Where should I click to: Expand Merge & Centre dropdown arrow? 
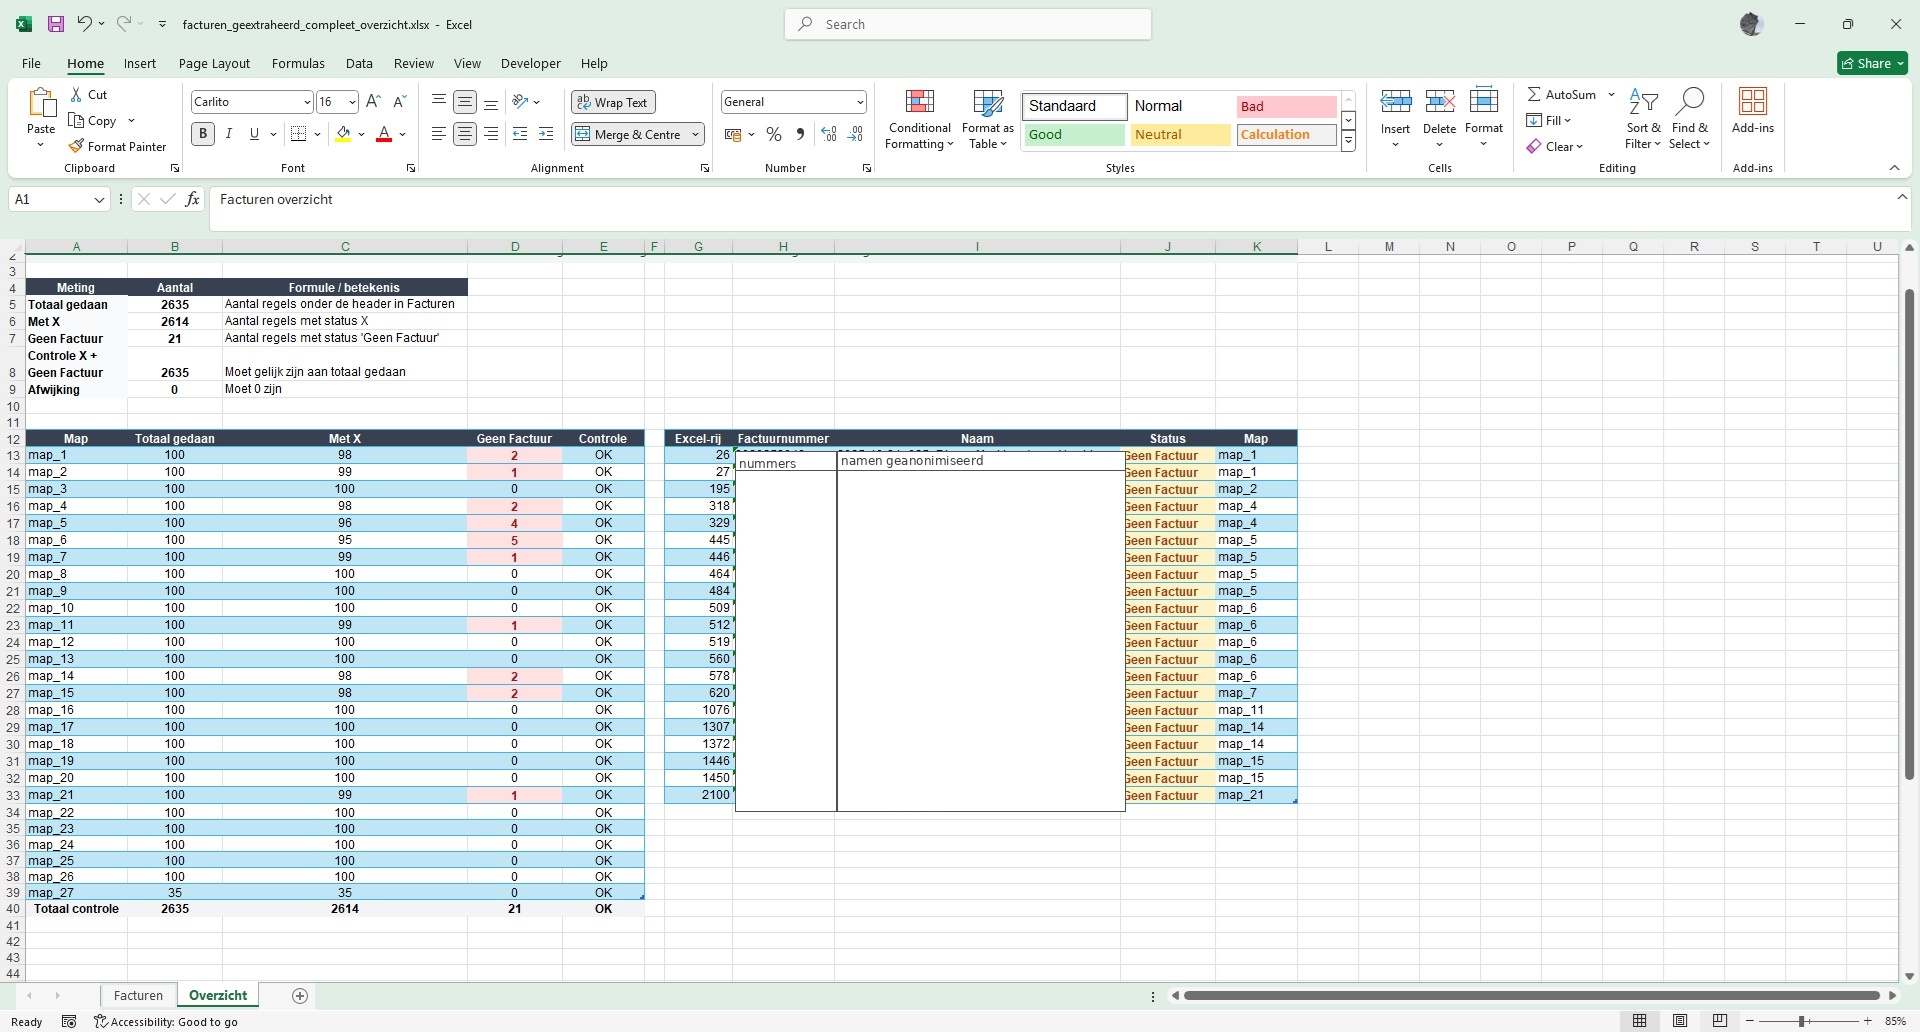(695, 134)
